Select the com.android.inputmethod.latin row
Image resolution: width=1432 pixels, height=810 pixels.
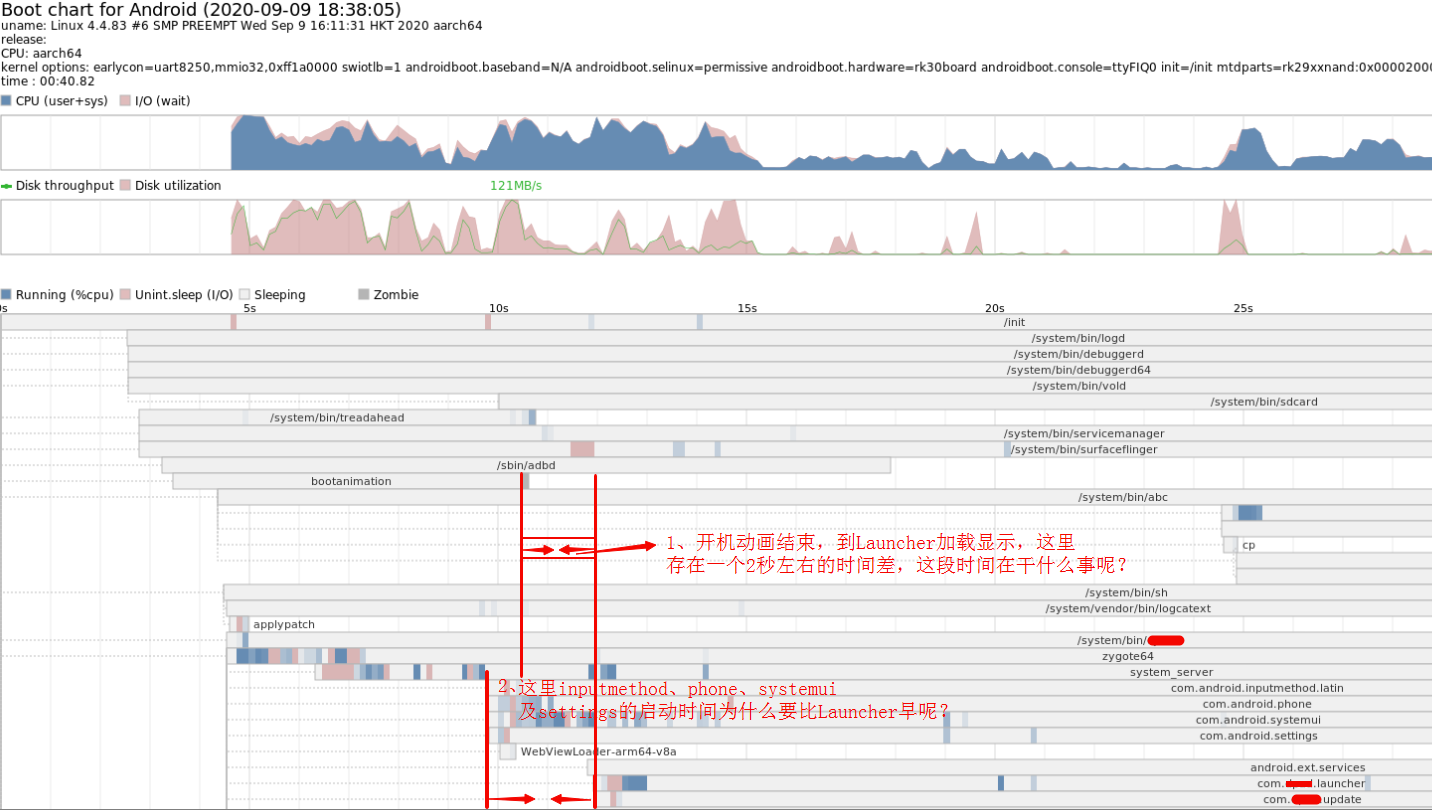tap(1258, 688)
